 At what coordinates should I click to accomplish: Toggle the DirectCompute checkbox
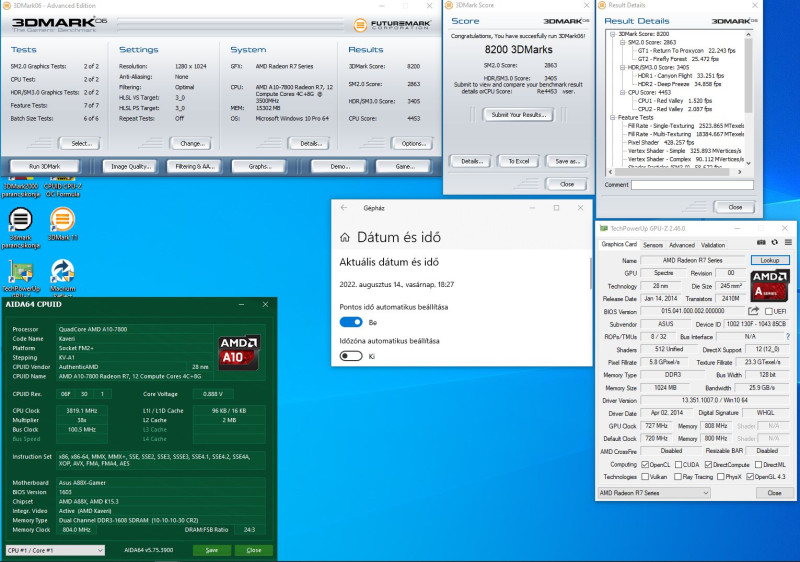click(708, 465)
